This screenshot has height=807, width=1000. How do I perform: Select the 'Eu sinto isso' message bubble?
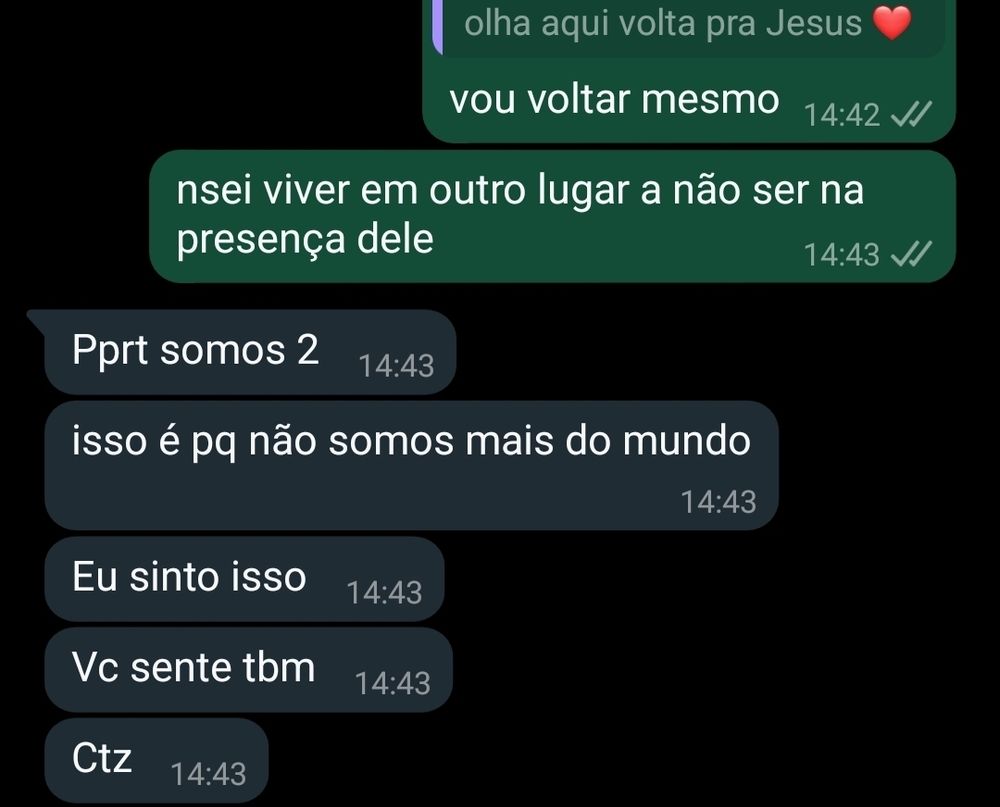(x=244, y=579)
